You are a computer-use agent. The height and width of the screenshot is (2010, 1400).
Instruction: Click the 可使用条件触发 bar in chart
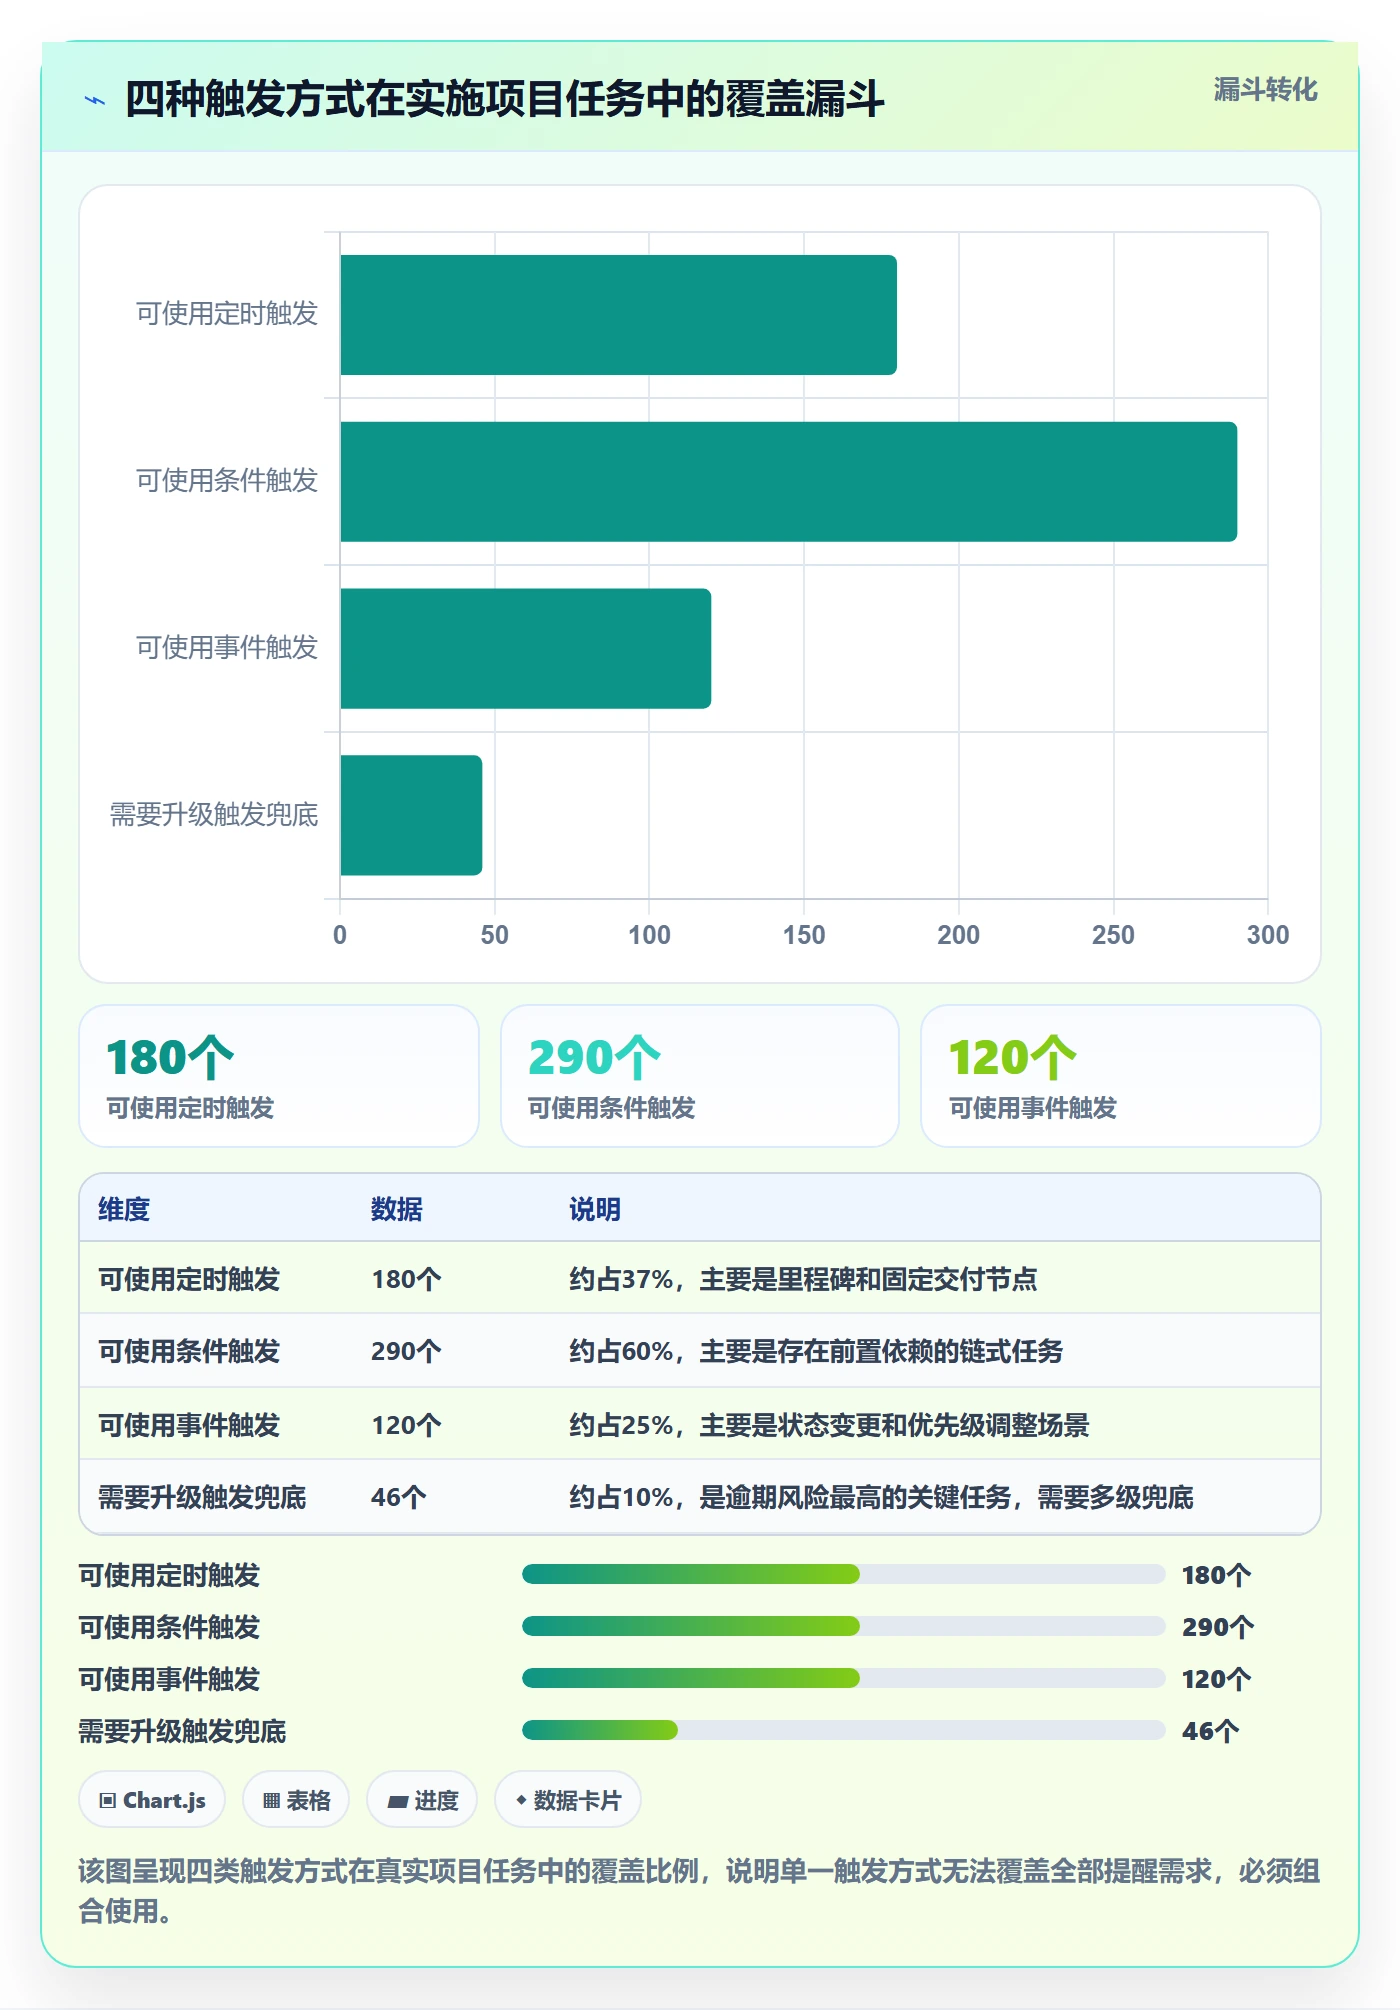pos(788,482)
